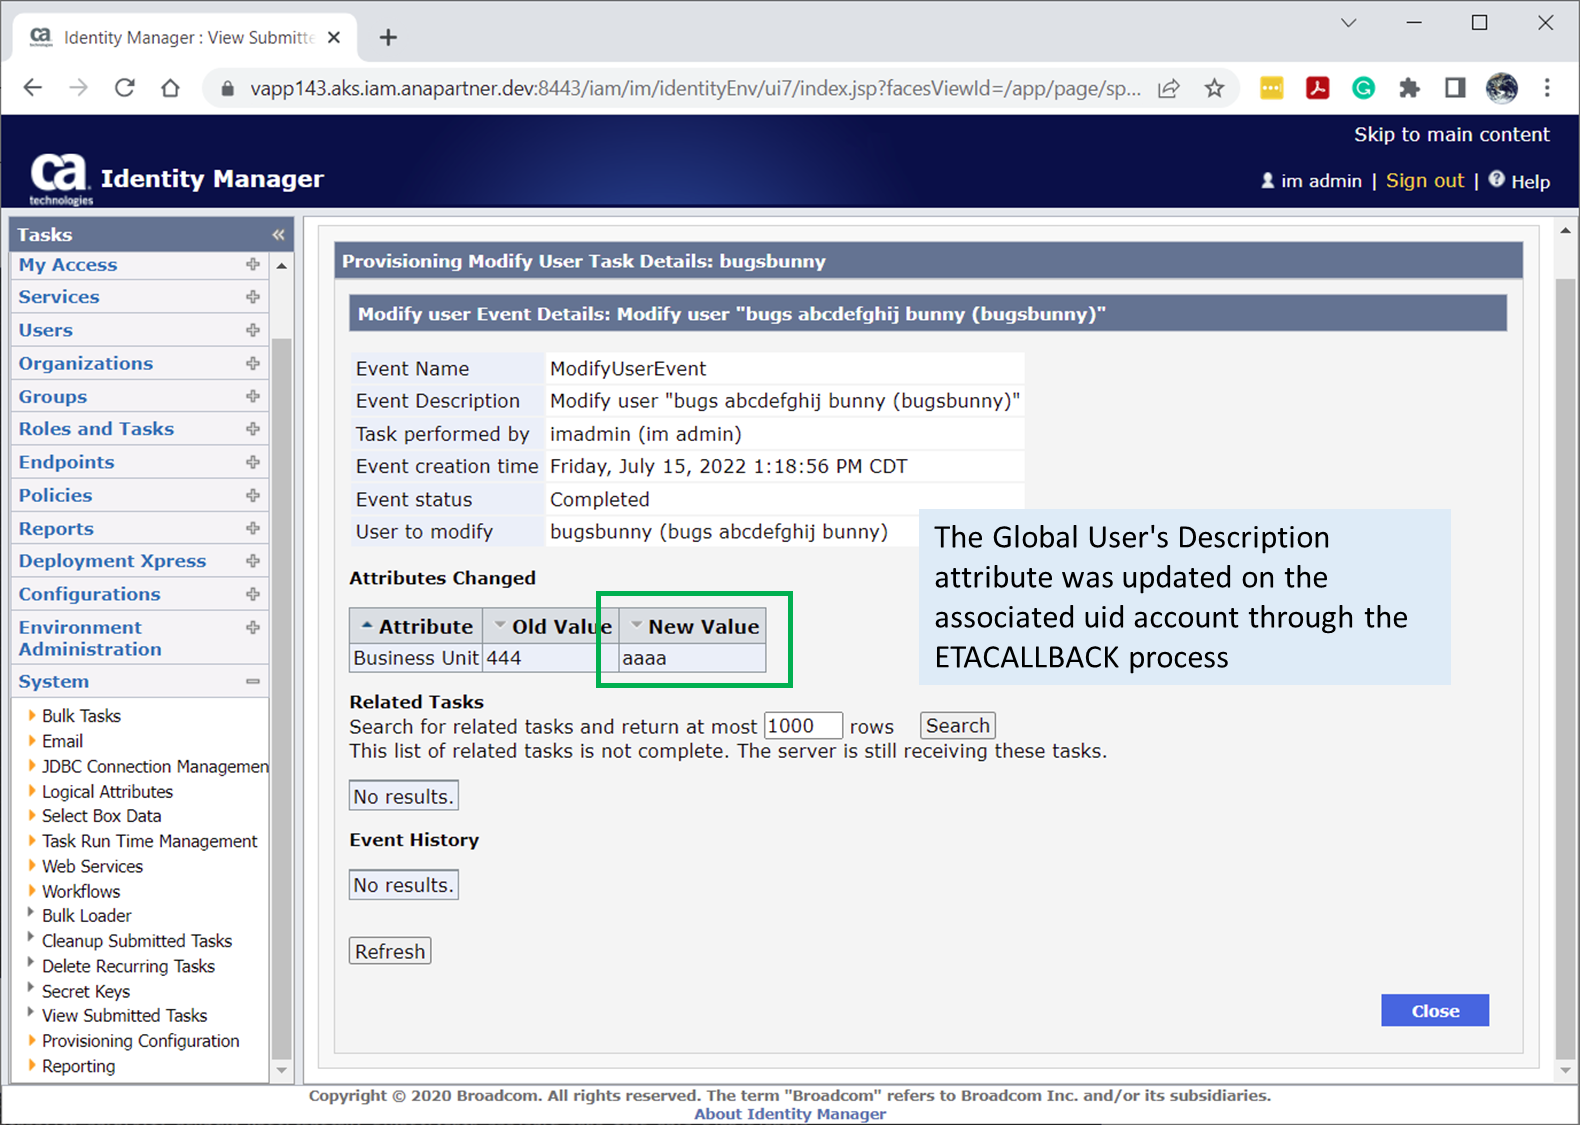Click the Help question mark icon
Viewport: 1580px width, 1125px height.
click(1496, 180)
